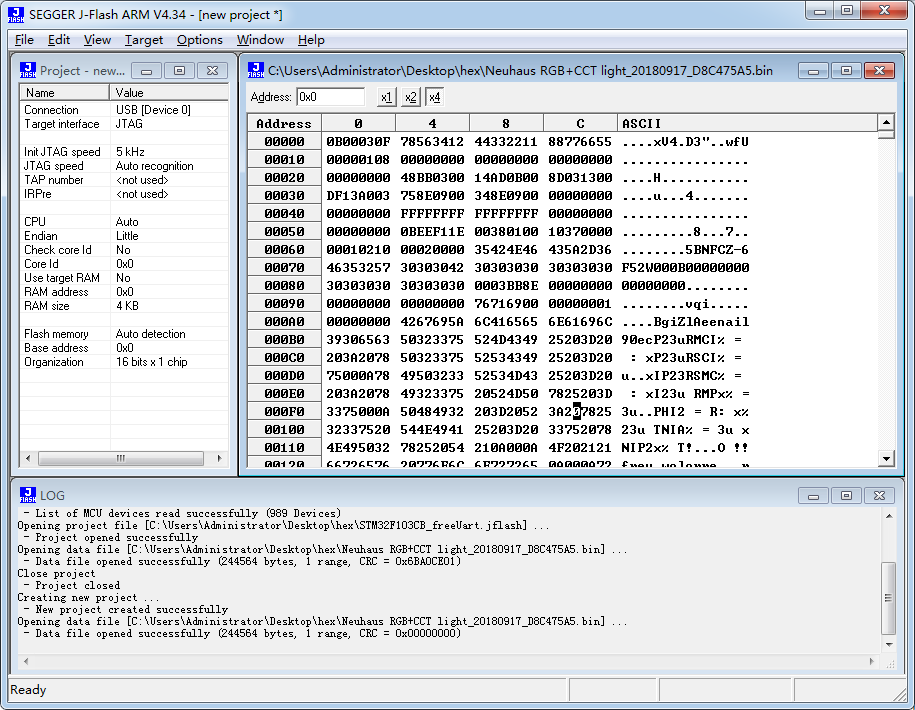
Task: Close the bin data file window
Action: point(879,71)
